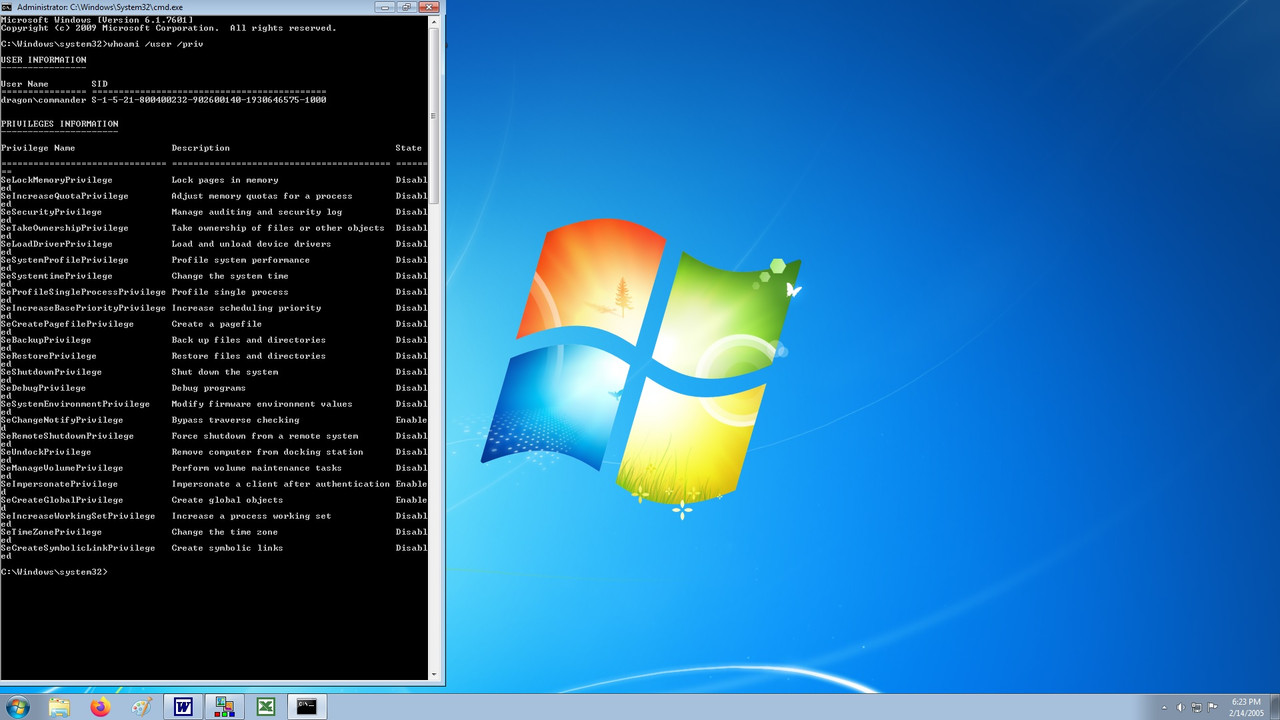Click 'SeRestorePrivilege' row name
1280x720 pixels.
(48, 356)
